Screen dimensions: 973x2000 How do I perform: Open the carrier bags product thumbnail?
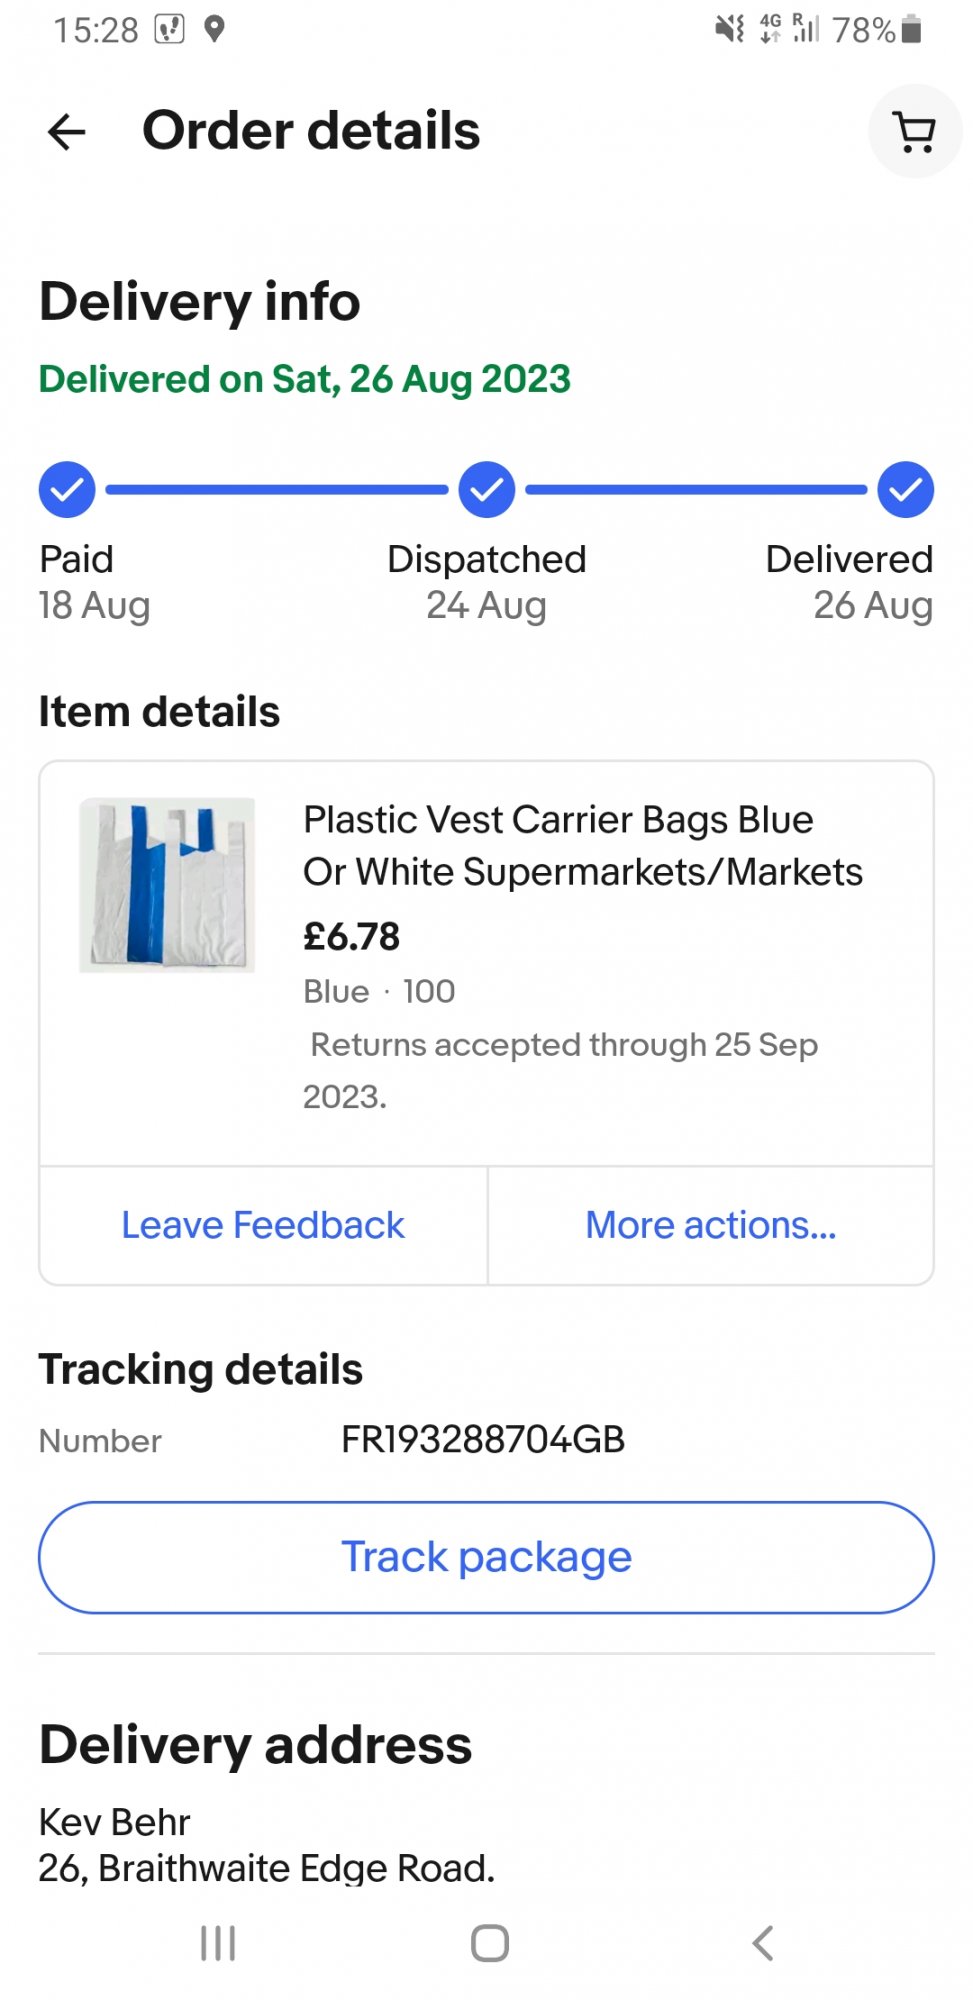coord(167,885)
